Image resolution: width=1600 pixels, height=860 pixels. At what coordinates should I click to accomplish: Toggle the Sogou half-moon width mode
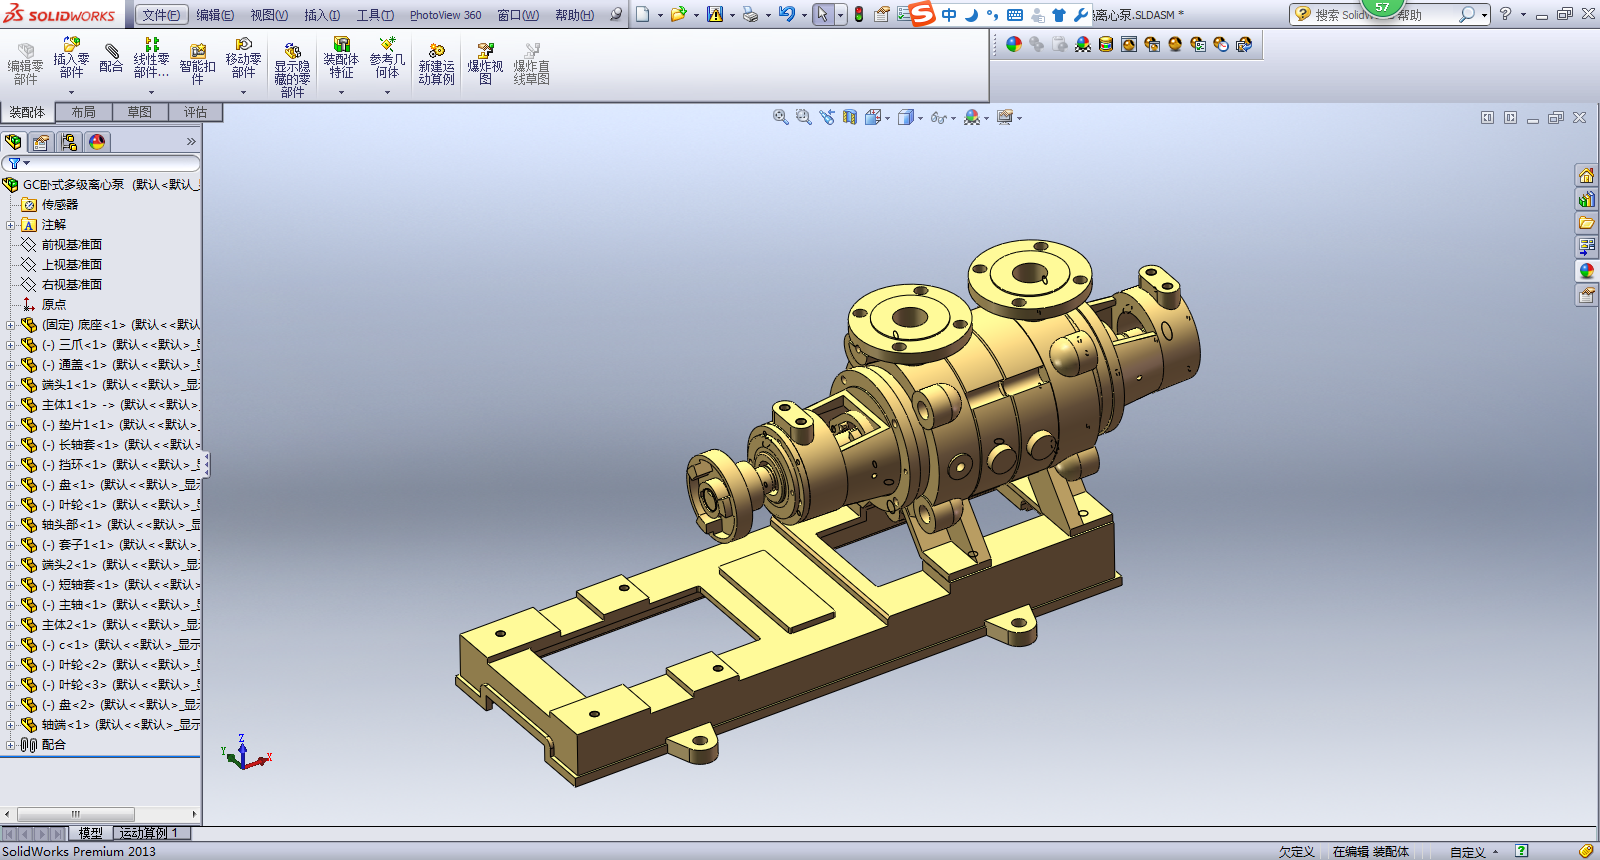[x=971, y=14]
